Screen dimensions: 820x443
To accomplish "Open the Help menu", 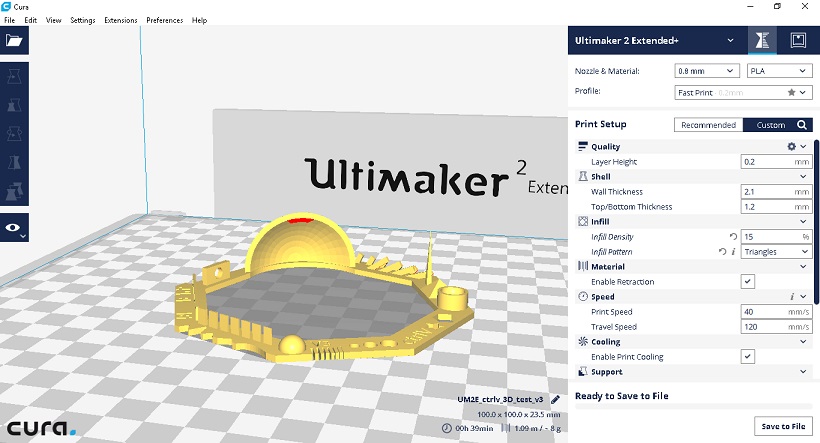I will (x=199, y=20).
